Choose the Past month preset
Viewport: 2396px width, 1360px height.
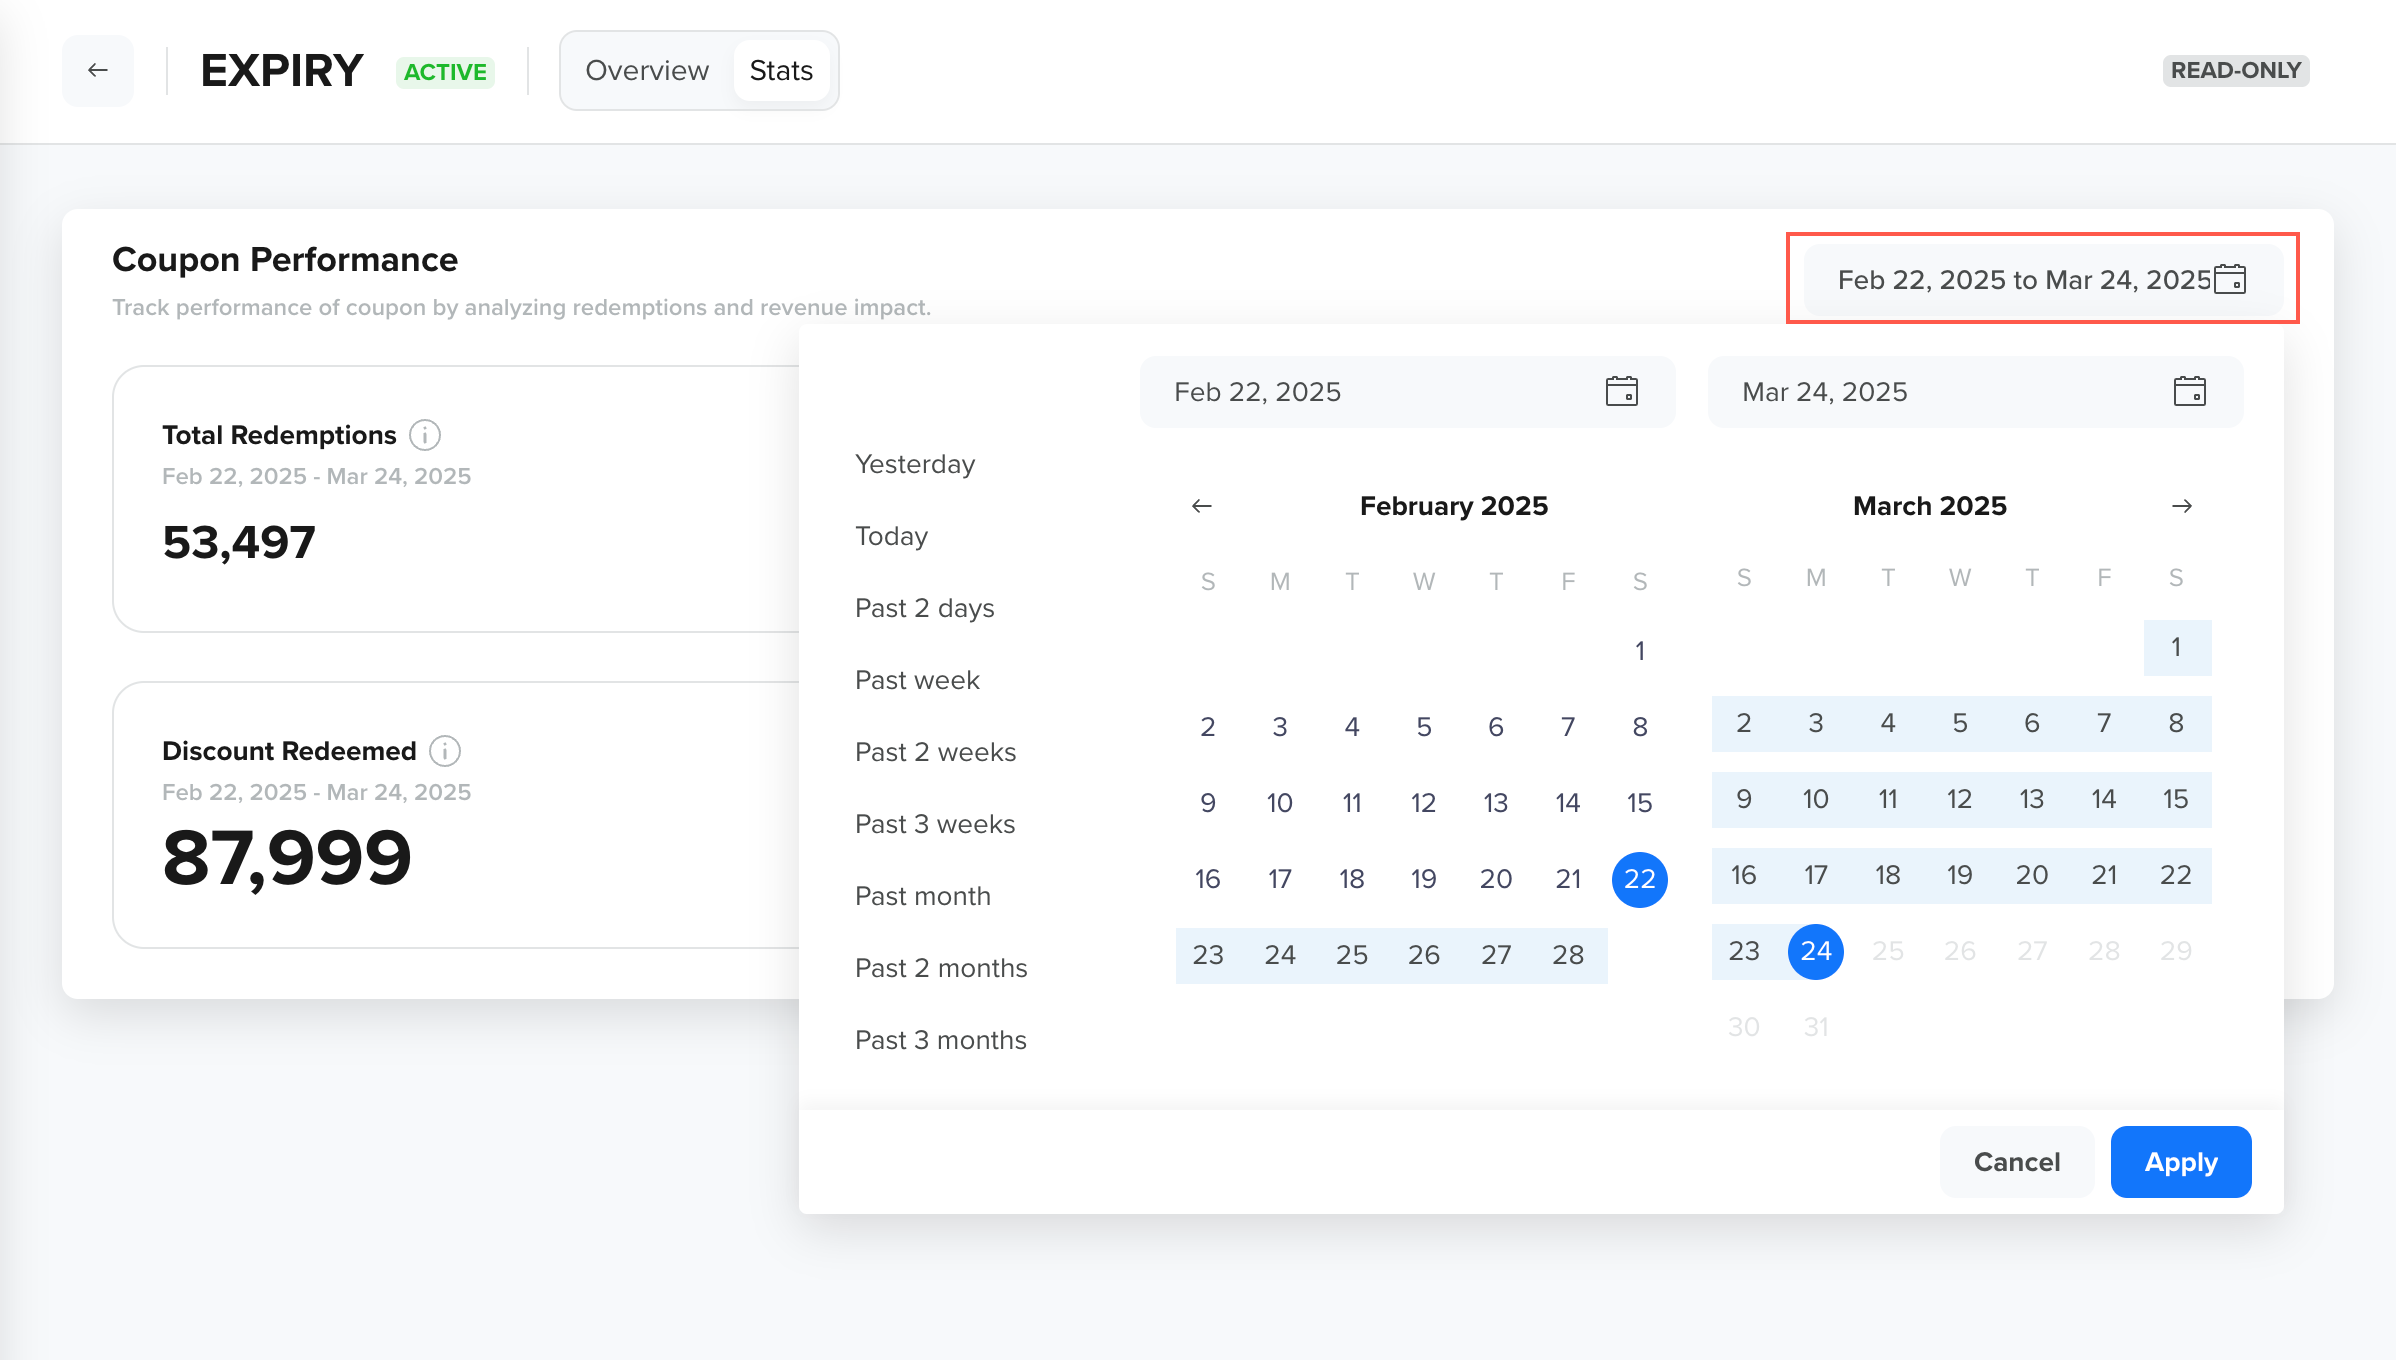point(922,896)
